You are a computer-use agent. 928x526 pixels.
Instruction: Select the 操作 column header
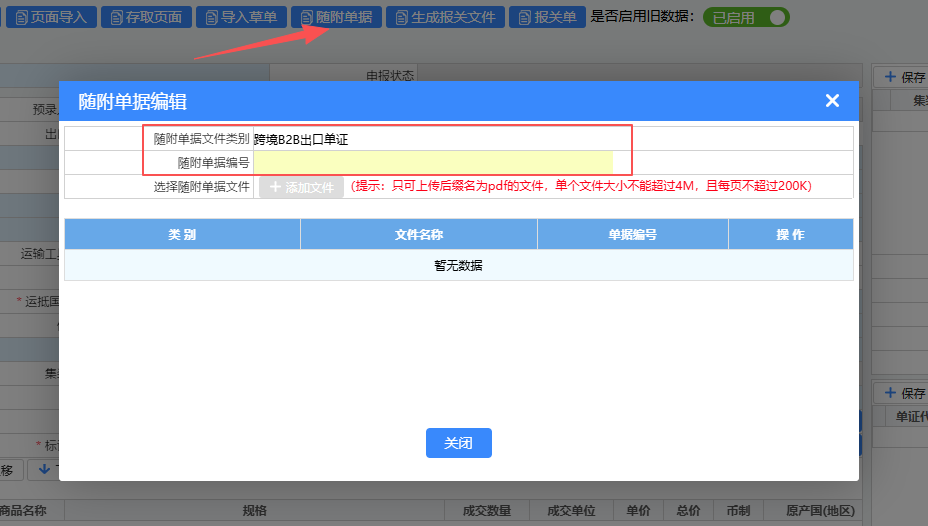[791, 234]
